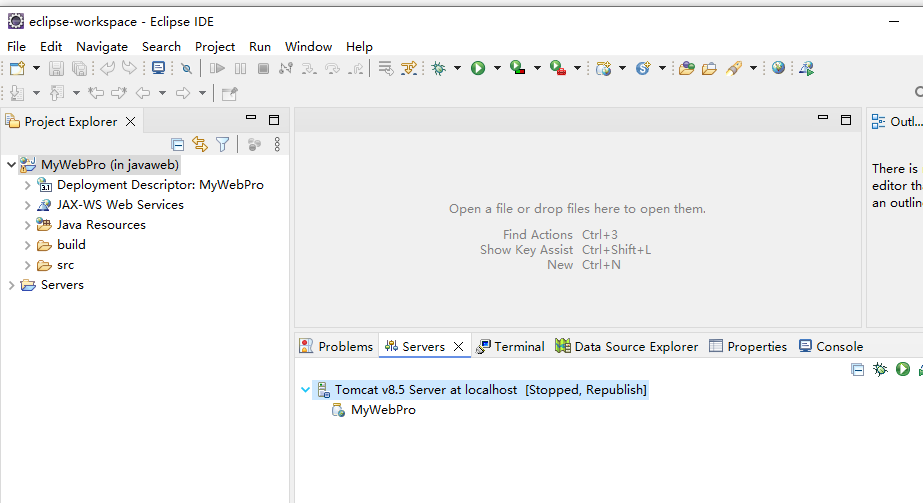Screen dimensions: 923x503
Task: Expand the Java Resources node
Action: (x=27, y=225)
